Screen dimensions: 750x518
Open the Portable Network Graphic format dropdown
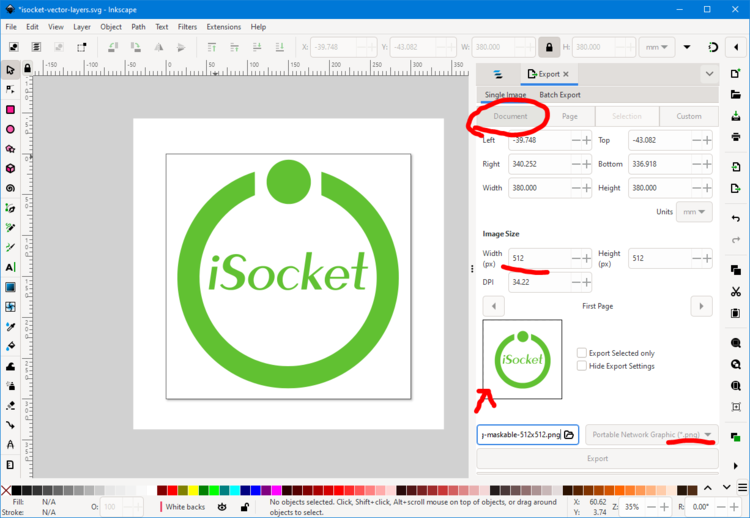click(651, 435)
